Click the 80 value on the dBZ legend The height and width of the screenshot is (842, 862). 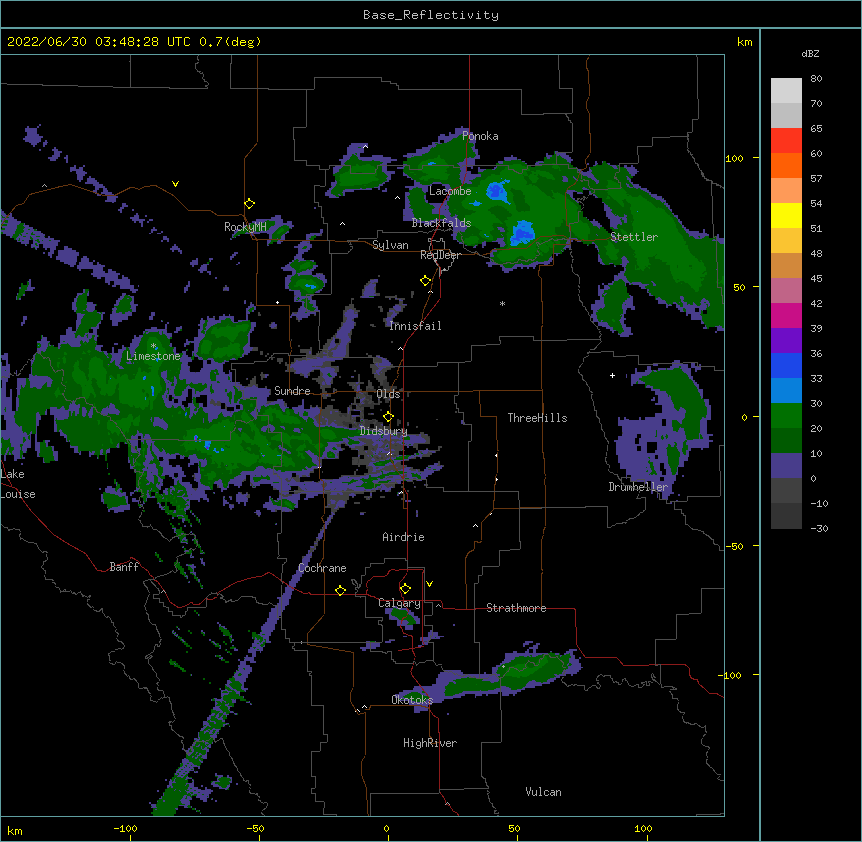coord(816,79)
